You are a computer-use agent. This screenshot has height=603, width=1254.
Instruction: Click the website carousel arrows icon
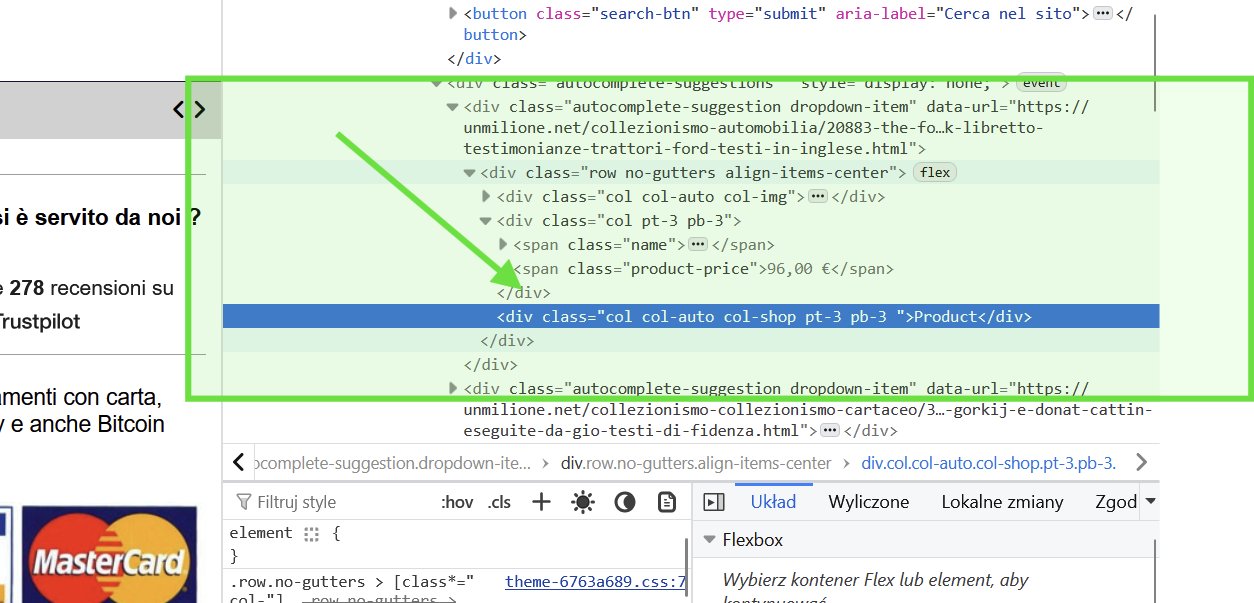(189, 110)
